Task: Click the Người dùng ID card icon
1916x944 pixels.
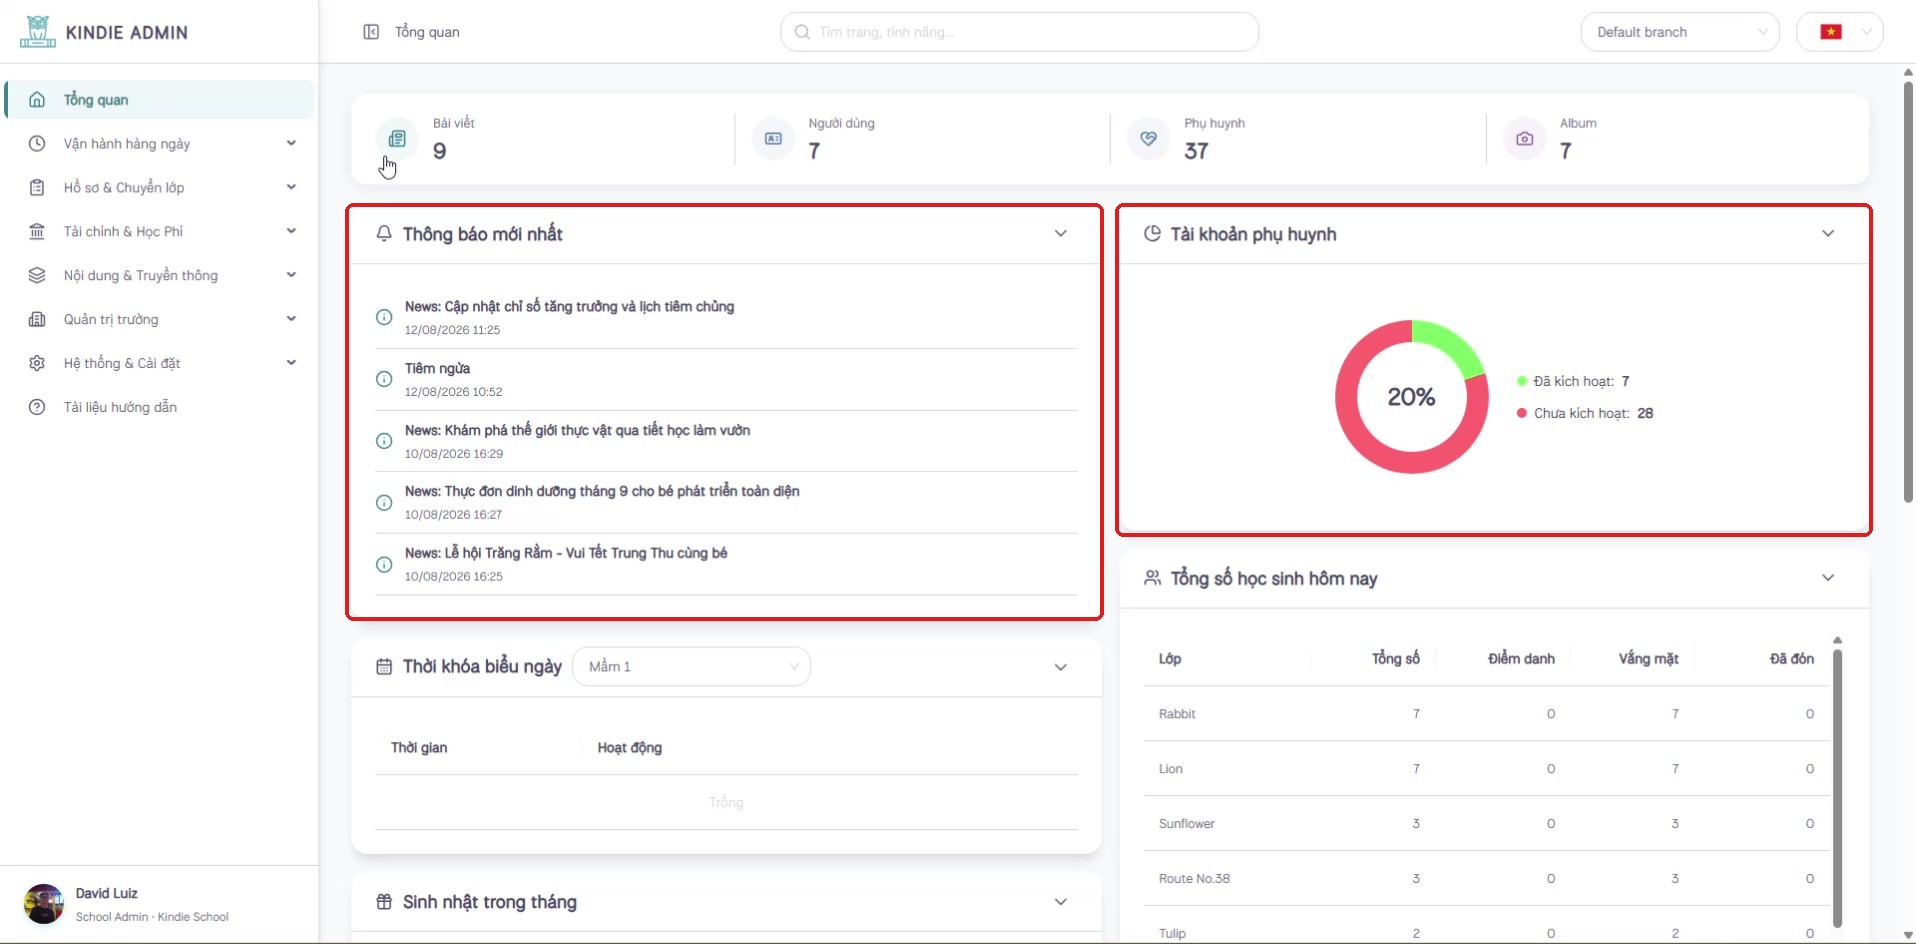Action: tap(773, 139)
